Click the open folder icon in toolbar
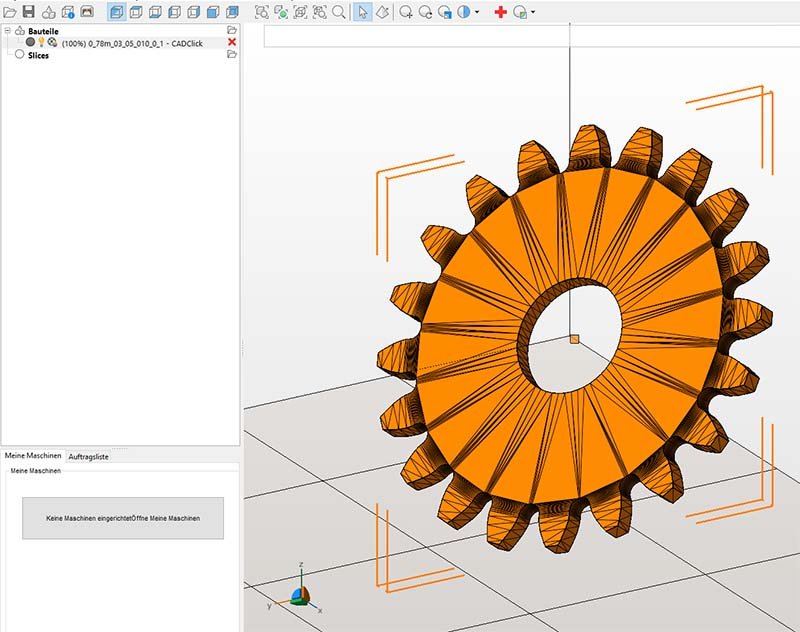This screenshot has height=632, width=800. pos(9,12)
